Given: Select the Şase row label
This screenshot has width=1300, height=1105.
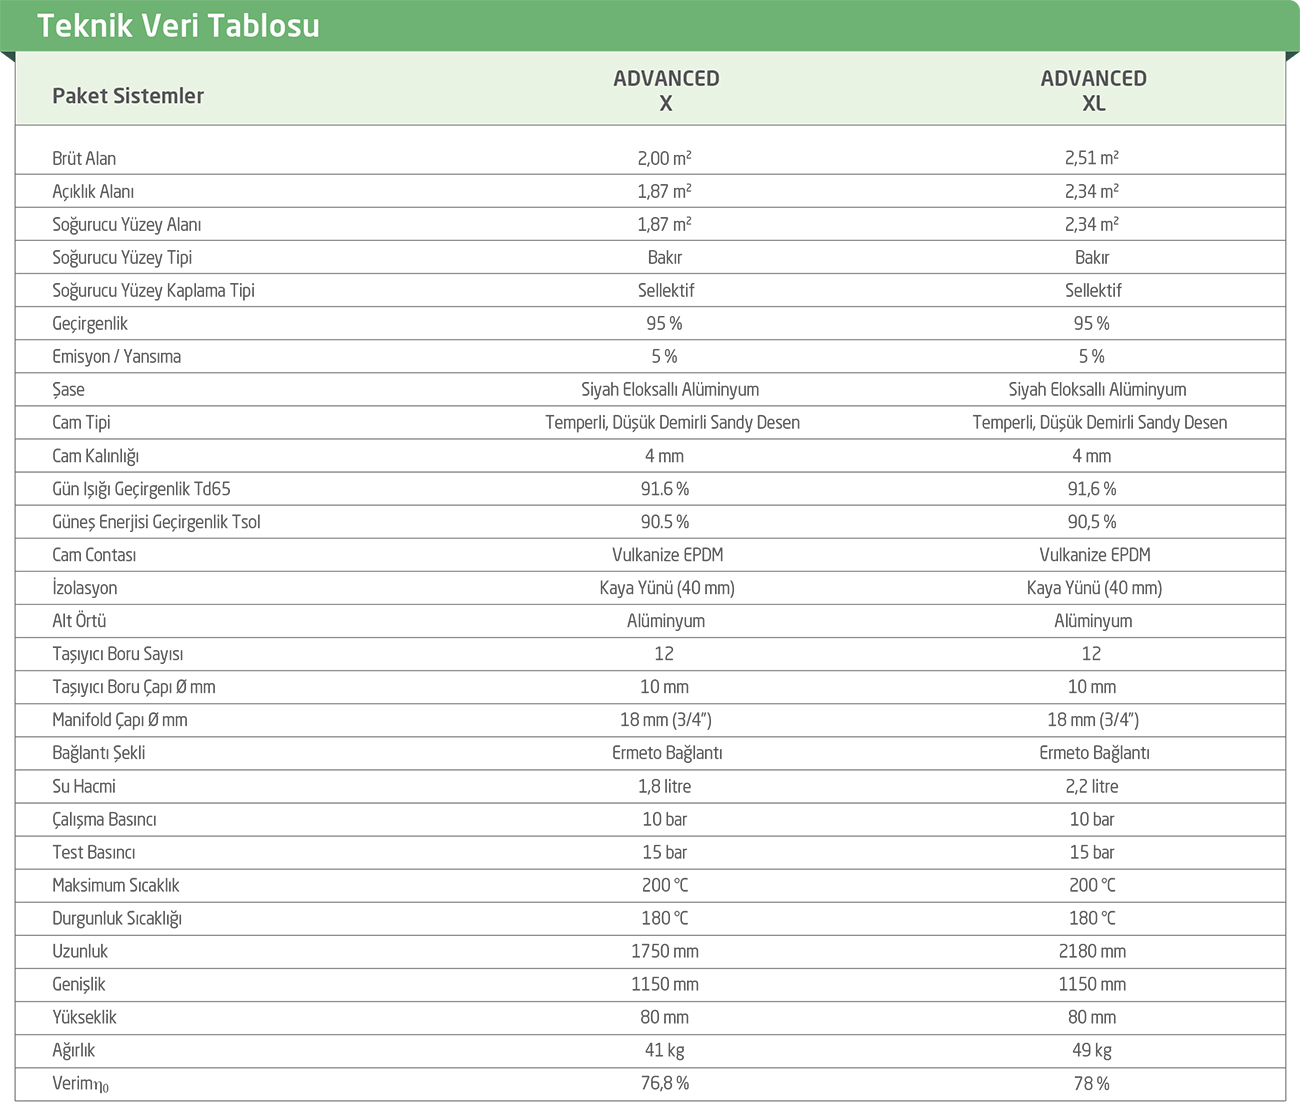Looking at the screenshot, I should point(68,390).
